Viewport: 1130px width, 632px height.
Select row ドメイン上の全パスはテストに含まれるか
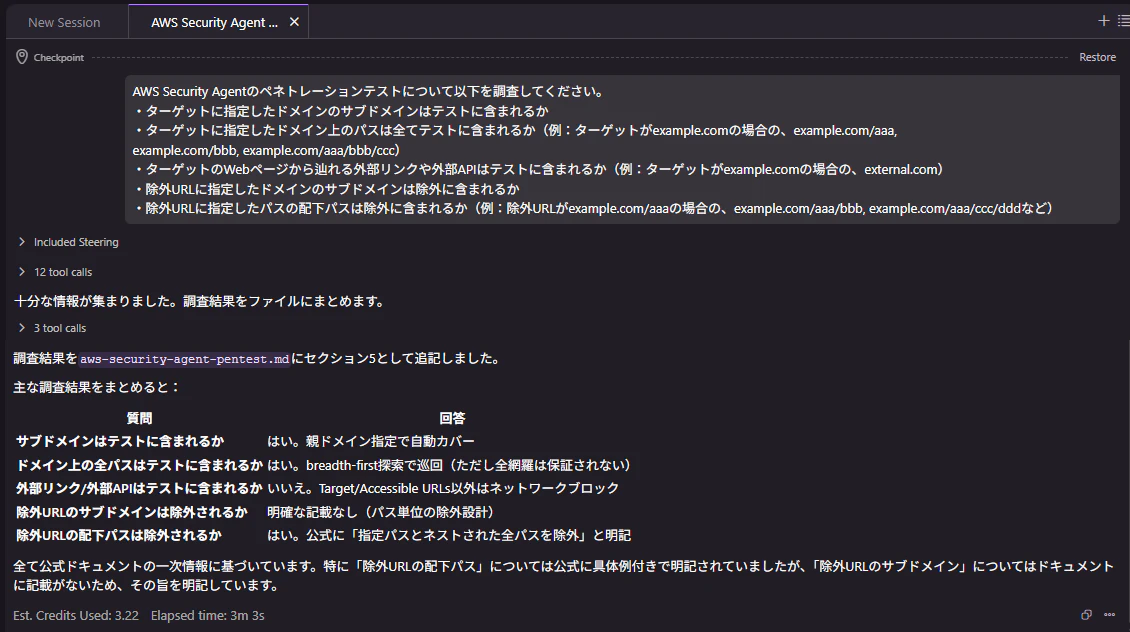(323, 465)
